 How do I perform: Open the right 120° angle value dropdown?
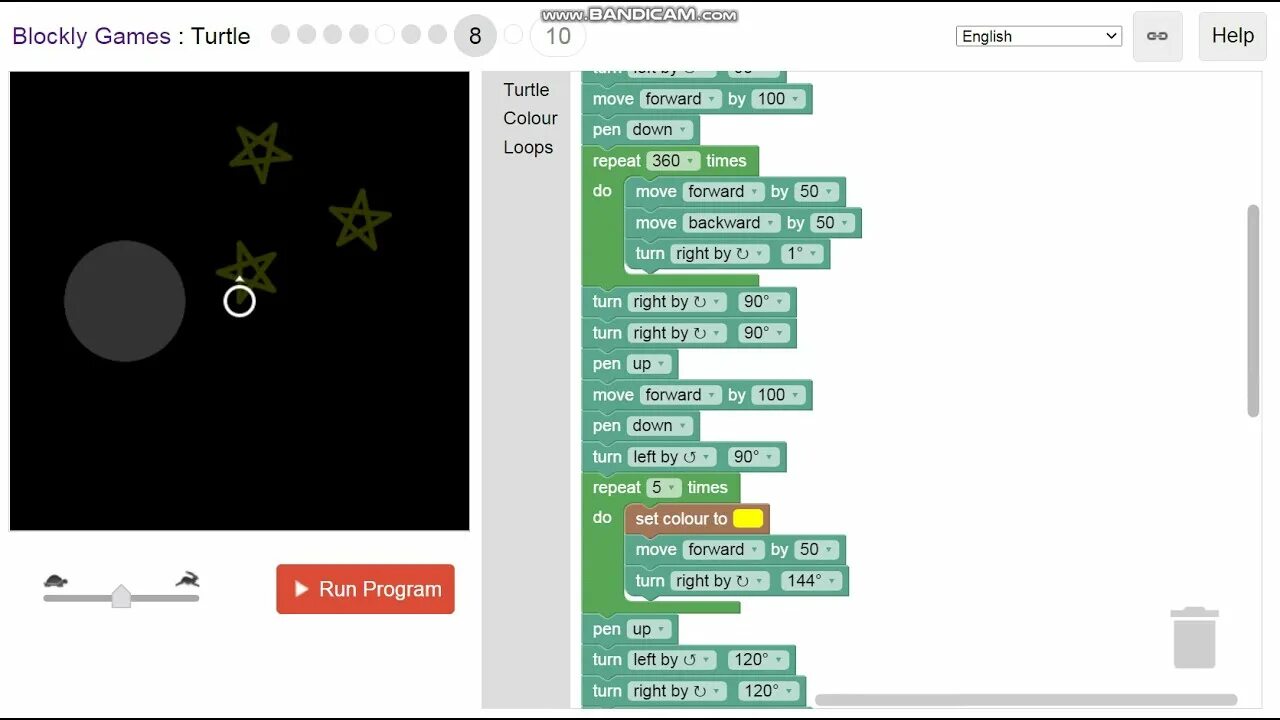(768, 691)
